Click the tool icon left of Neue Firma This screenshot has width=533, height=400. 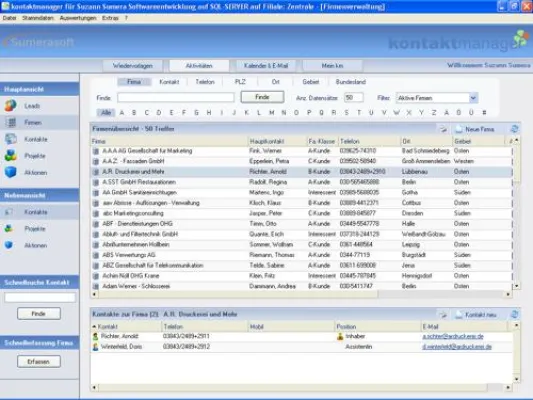(x=443, y=129)
